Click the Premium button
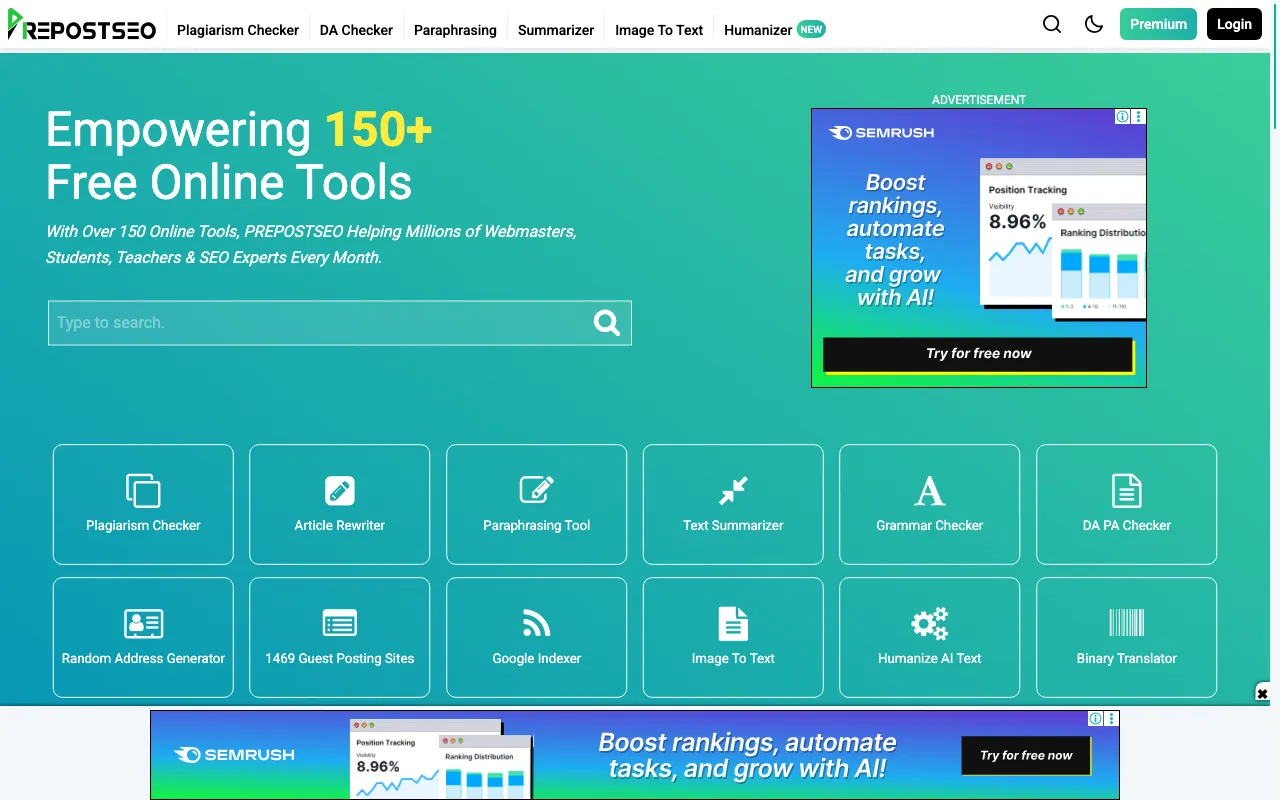The width and height of the screenshot is (1280, 800). 1158,24
